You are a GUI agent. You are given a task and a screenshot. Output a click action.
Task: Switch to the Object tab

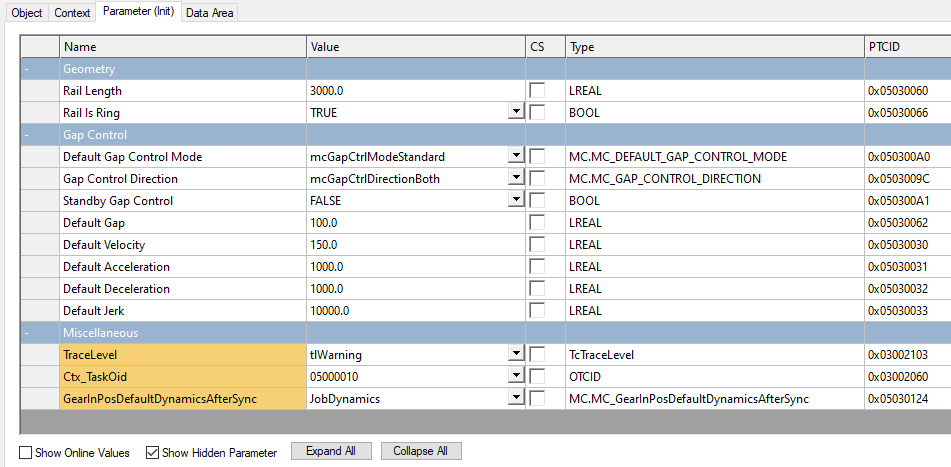(x=28, y=12)
